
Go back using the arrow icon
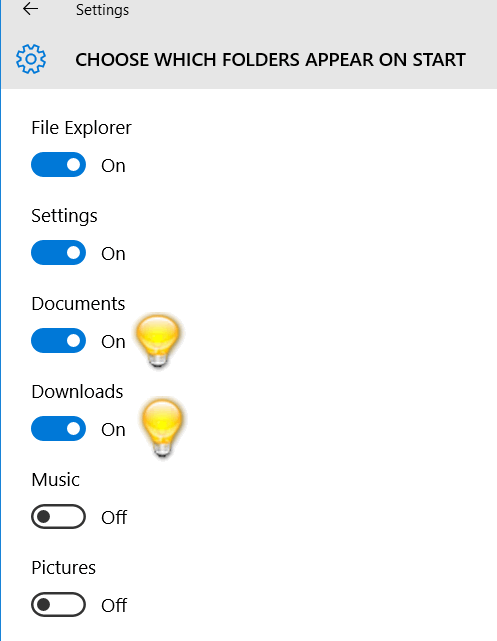31,9
